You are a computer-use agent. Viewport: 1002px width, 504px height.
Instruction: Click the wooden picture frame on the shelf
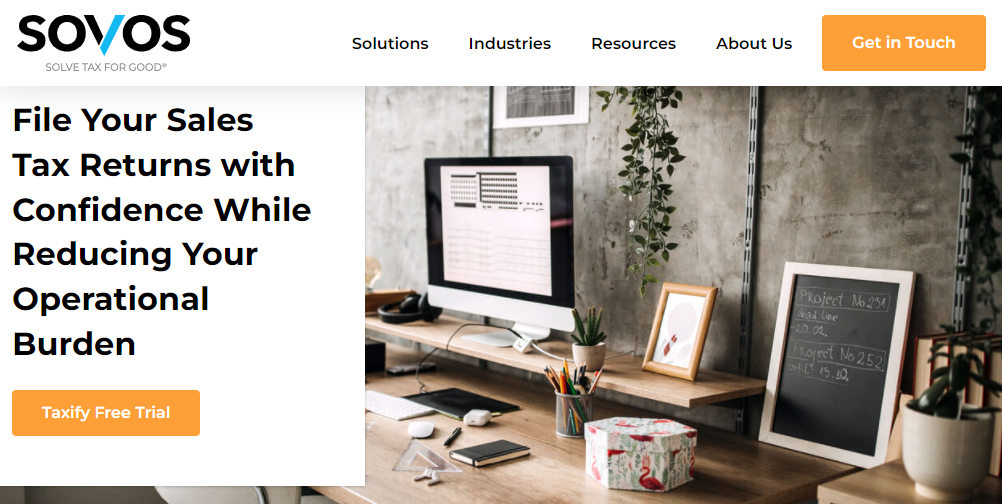(679, 332)
